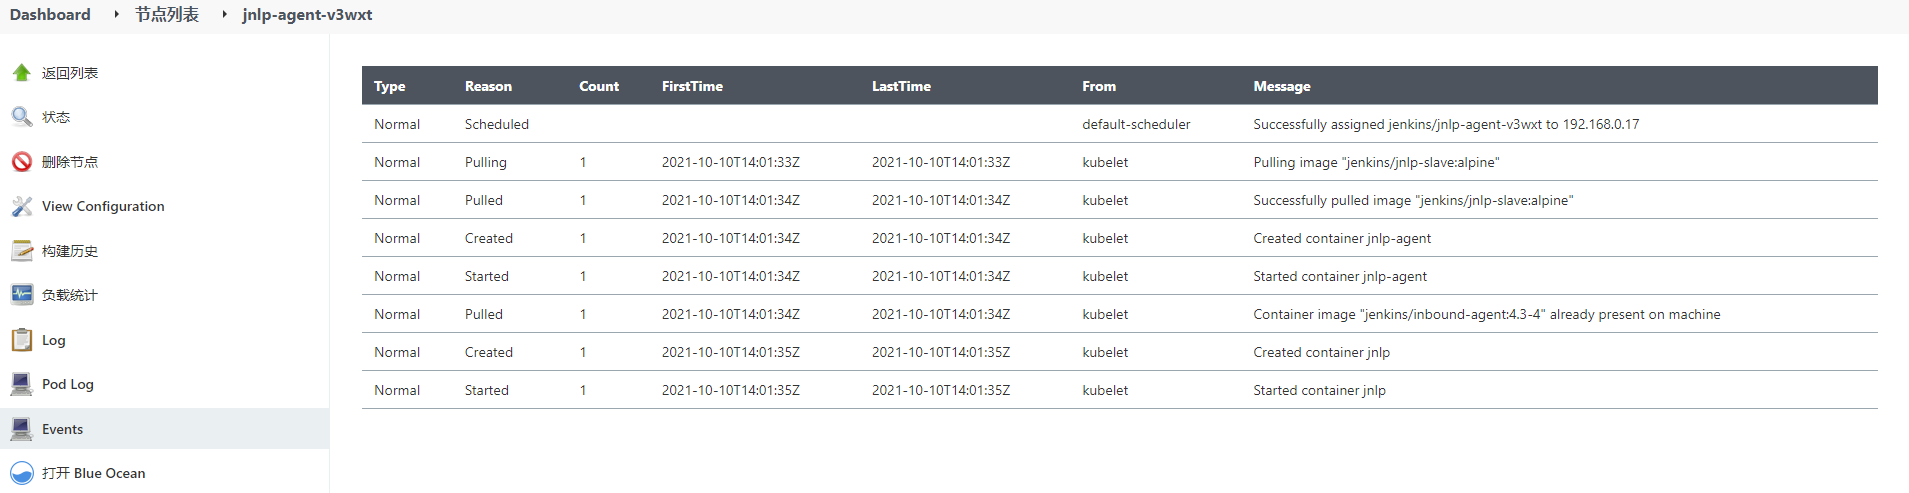Click the magnifier status icon
Viewport: 1909px width, 493px height.
(21, 117)
